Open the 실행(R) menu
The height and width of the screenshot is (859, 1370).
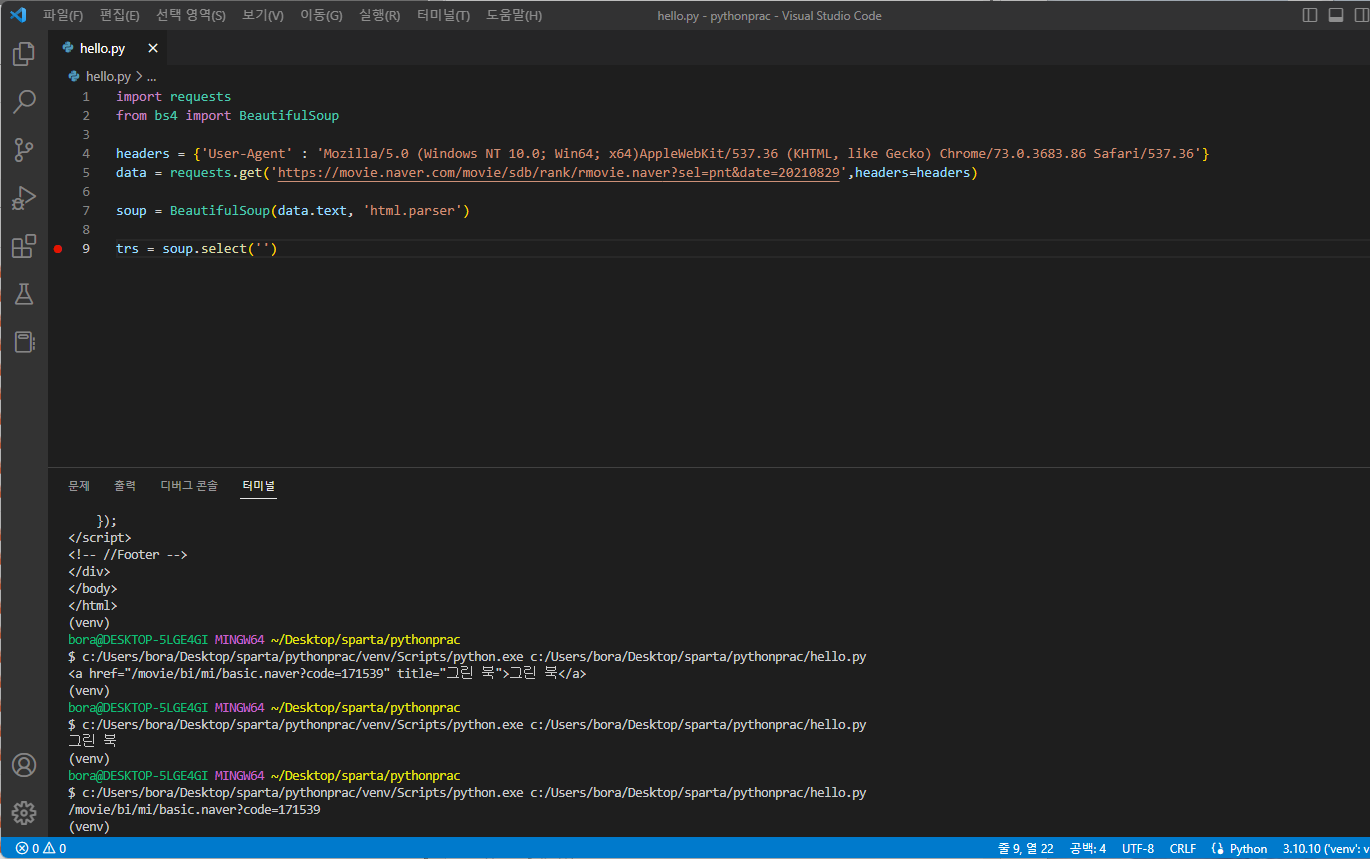pyautogui.click(x=380, y=16)
